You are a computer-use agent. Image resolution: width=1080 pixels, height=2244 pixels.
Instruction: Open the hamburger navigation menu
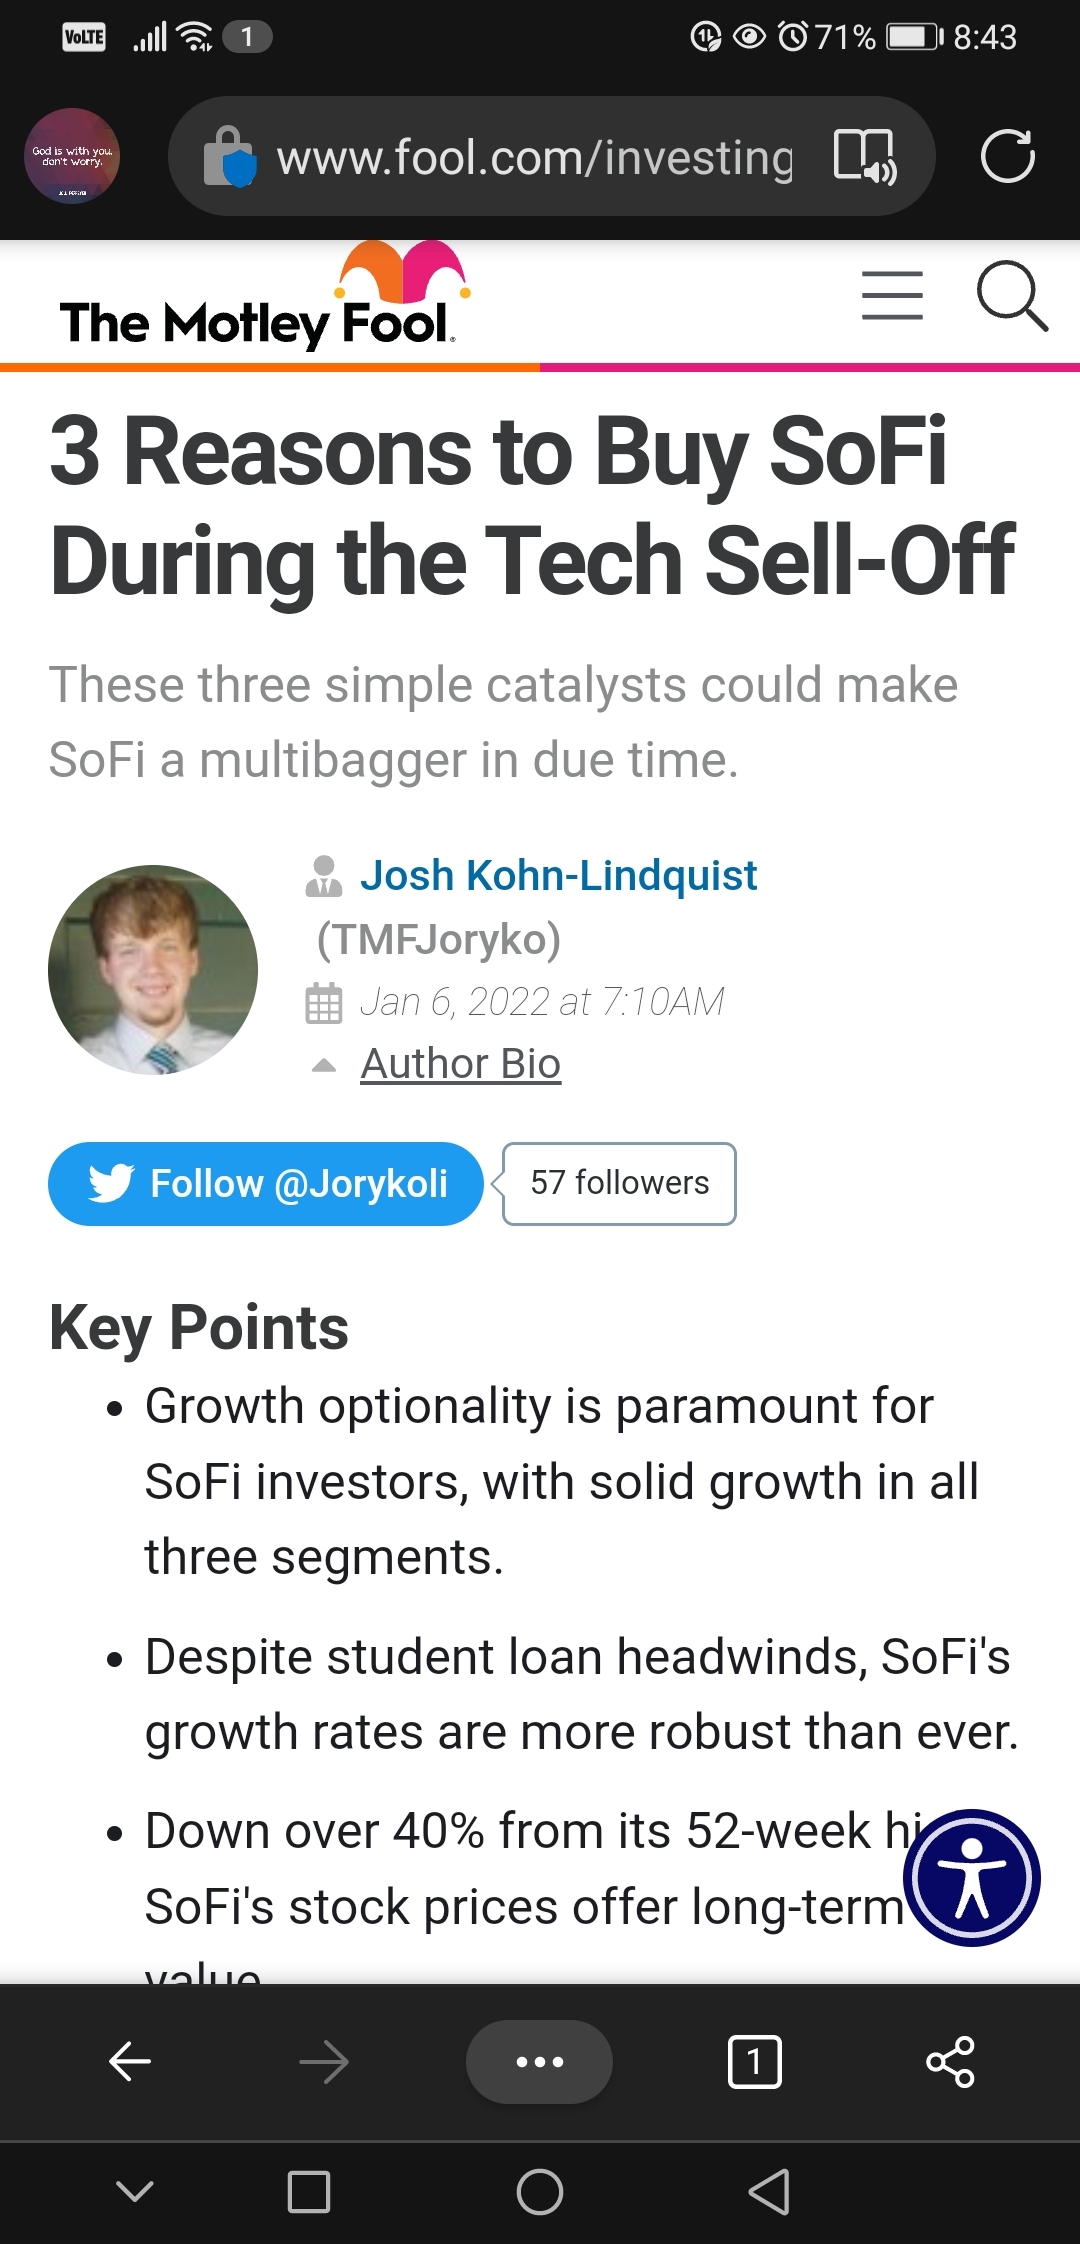(892, 296)
